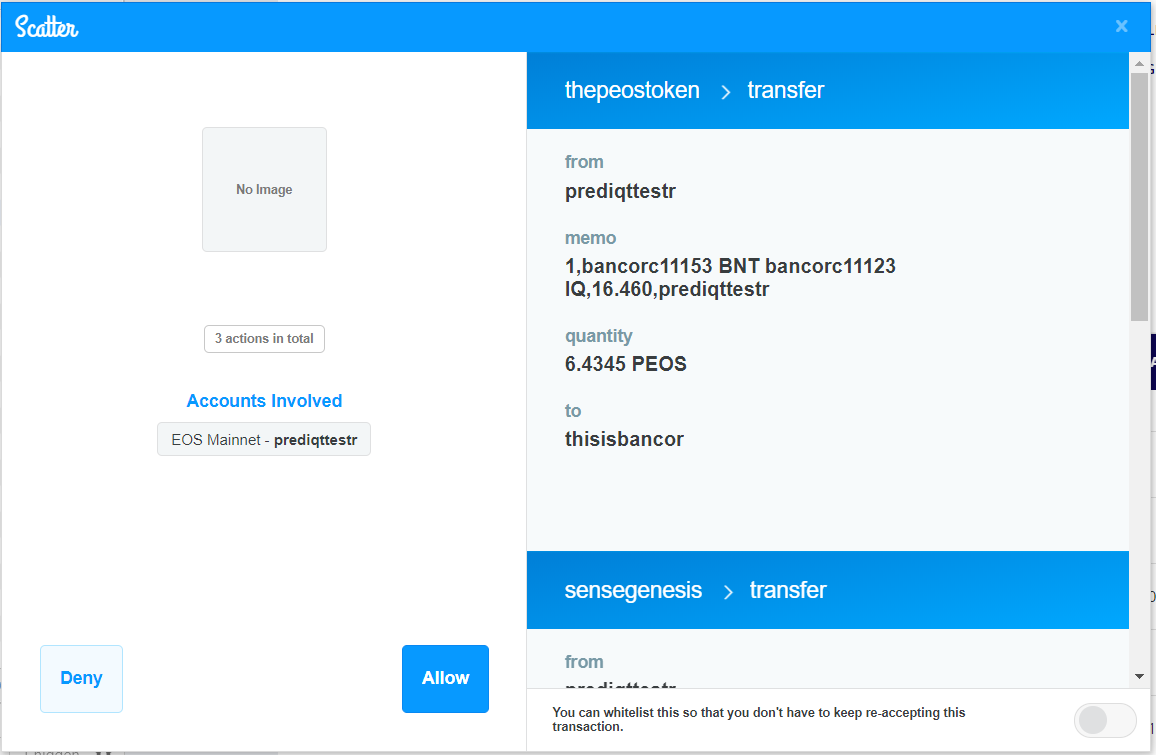Click the from value prediqttestr
Screen dimensions: 1156x755
point(620,192)
